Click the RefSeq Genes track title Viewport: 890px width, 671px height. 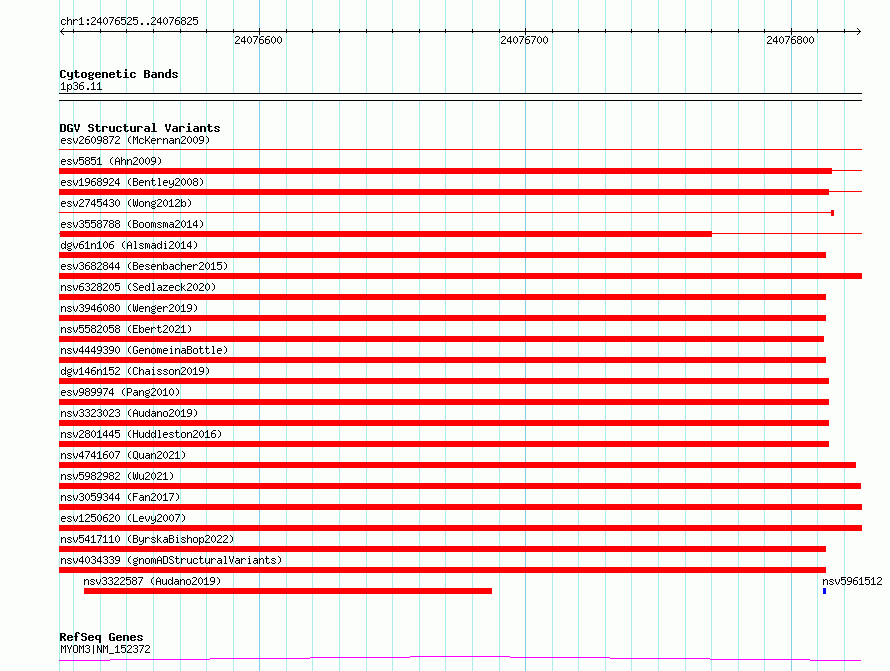[x=101, y=637]
